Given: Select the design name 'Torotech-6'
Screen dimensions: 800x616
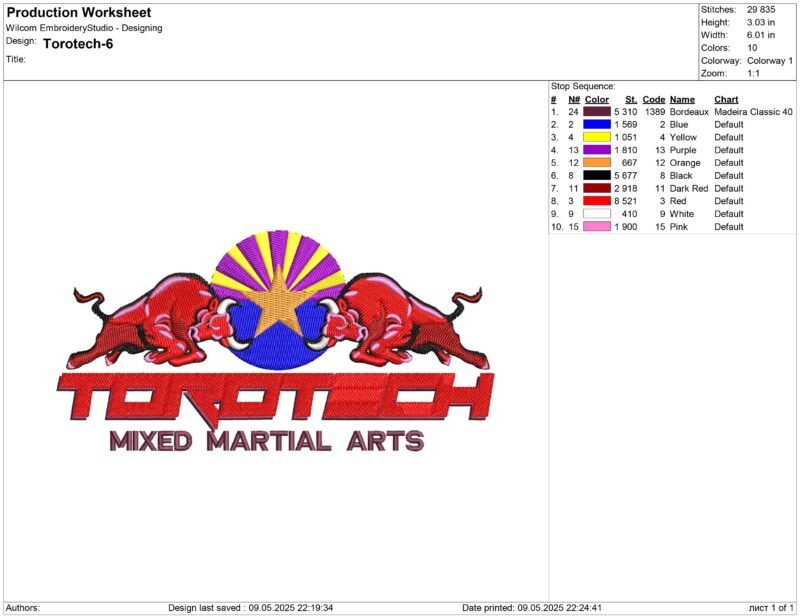Looking at the screenshot, I should (x=78, y=44).
